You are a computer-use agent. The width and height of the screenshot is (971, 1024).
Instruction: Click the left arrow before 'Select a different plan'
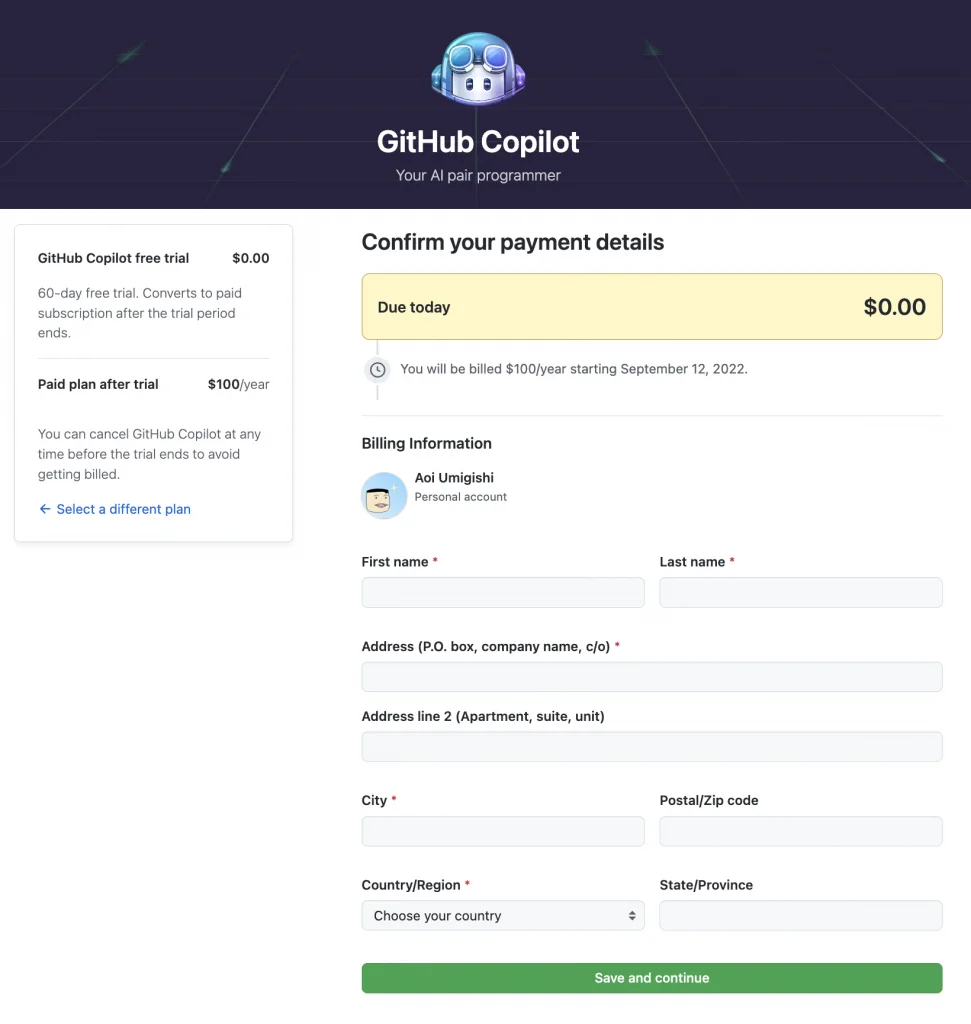(44, 509)
